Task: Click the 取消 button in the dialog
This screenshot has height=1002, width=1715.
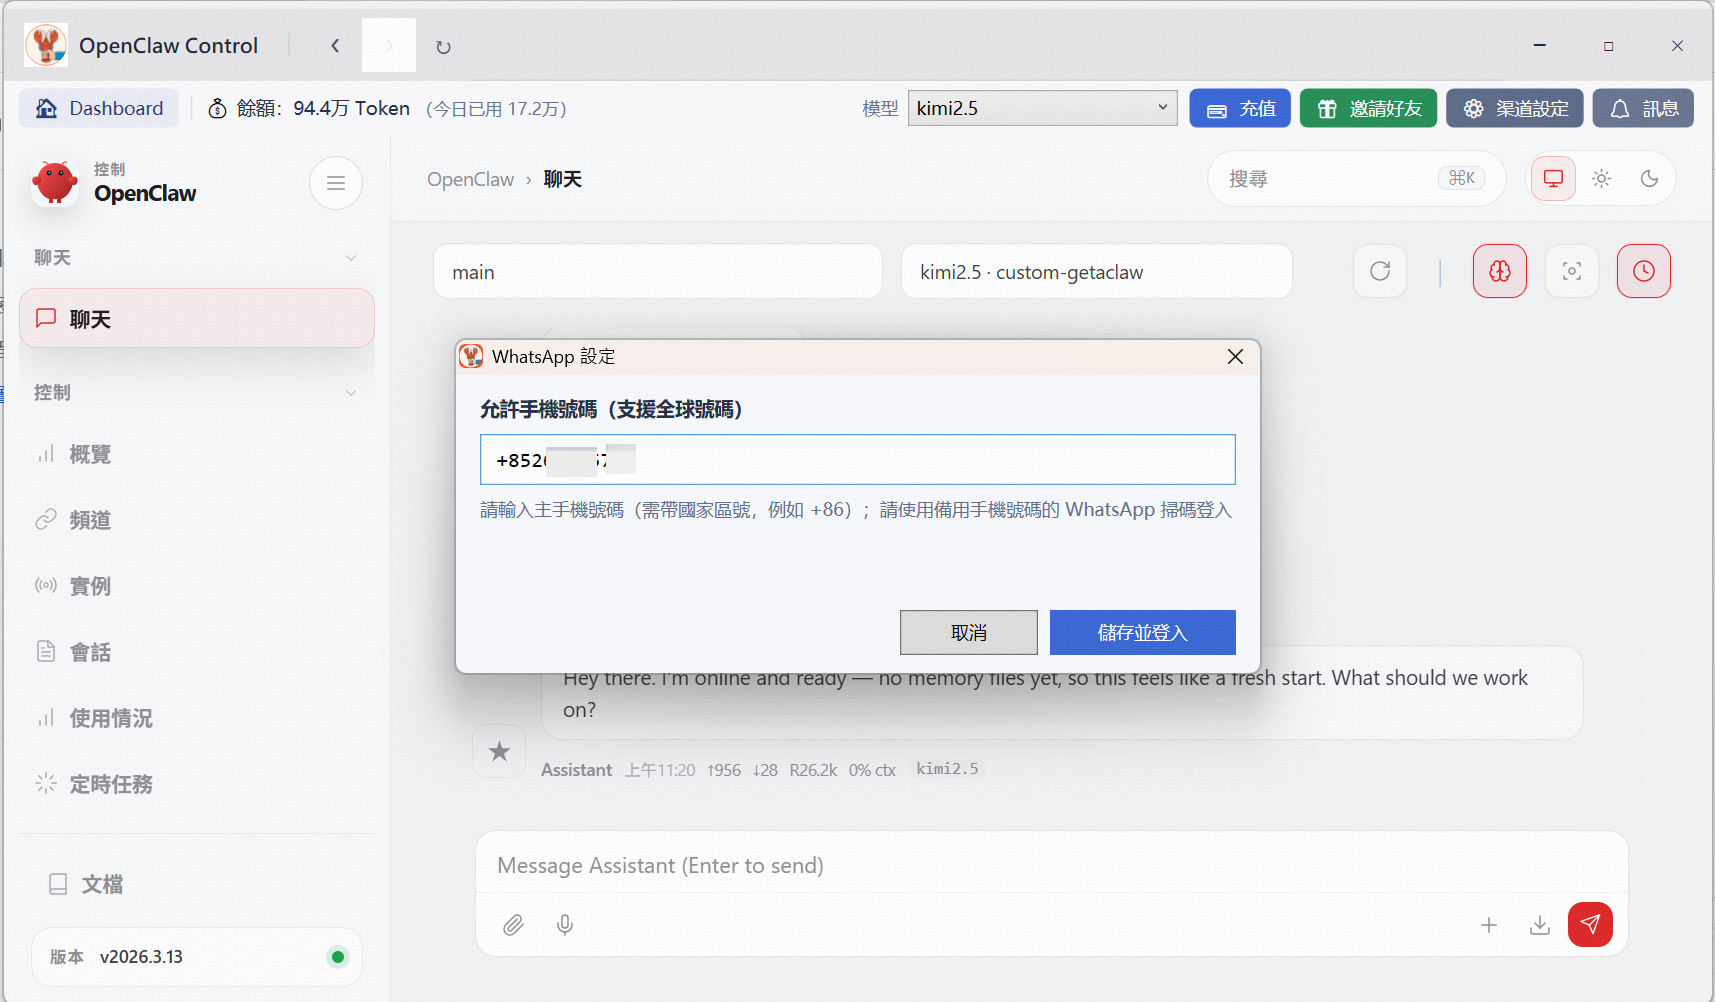Action: click(968, 632)
